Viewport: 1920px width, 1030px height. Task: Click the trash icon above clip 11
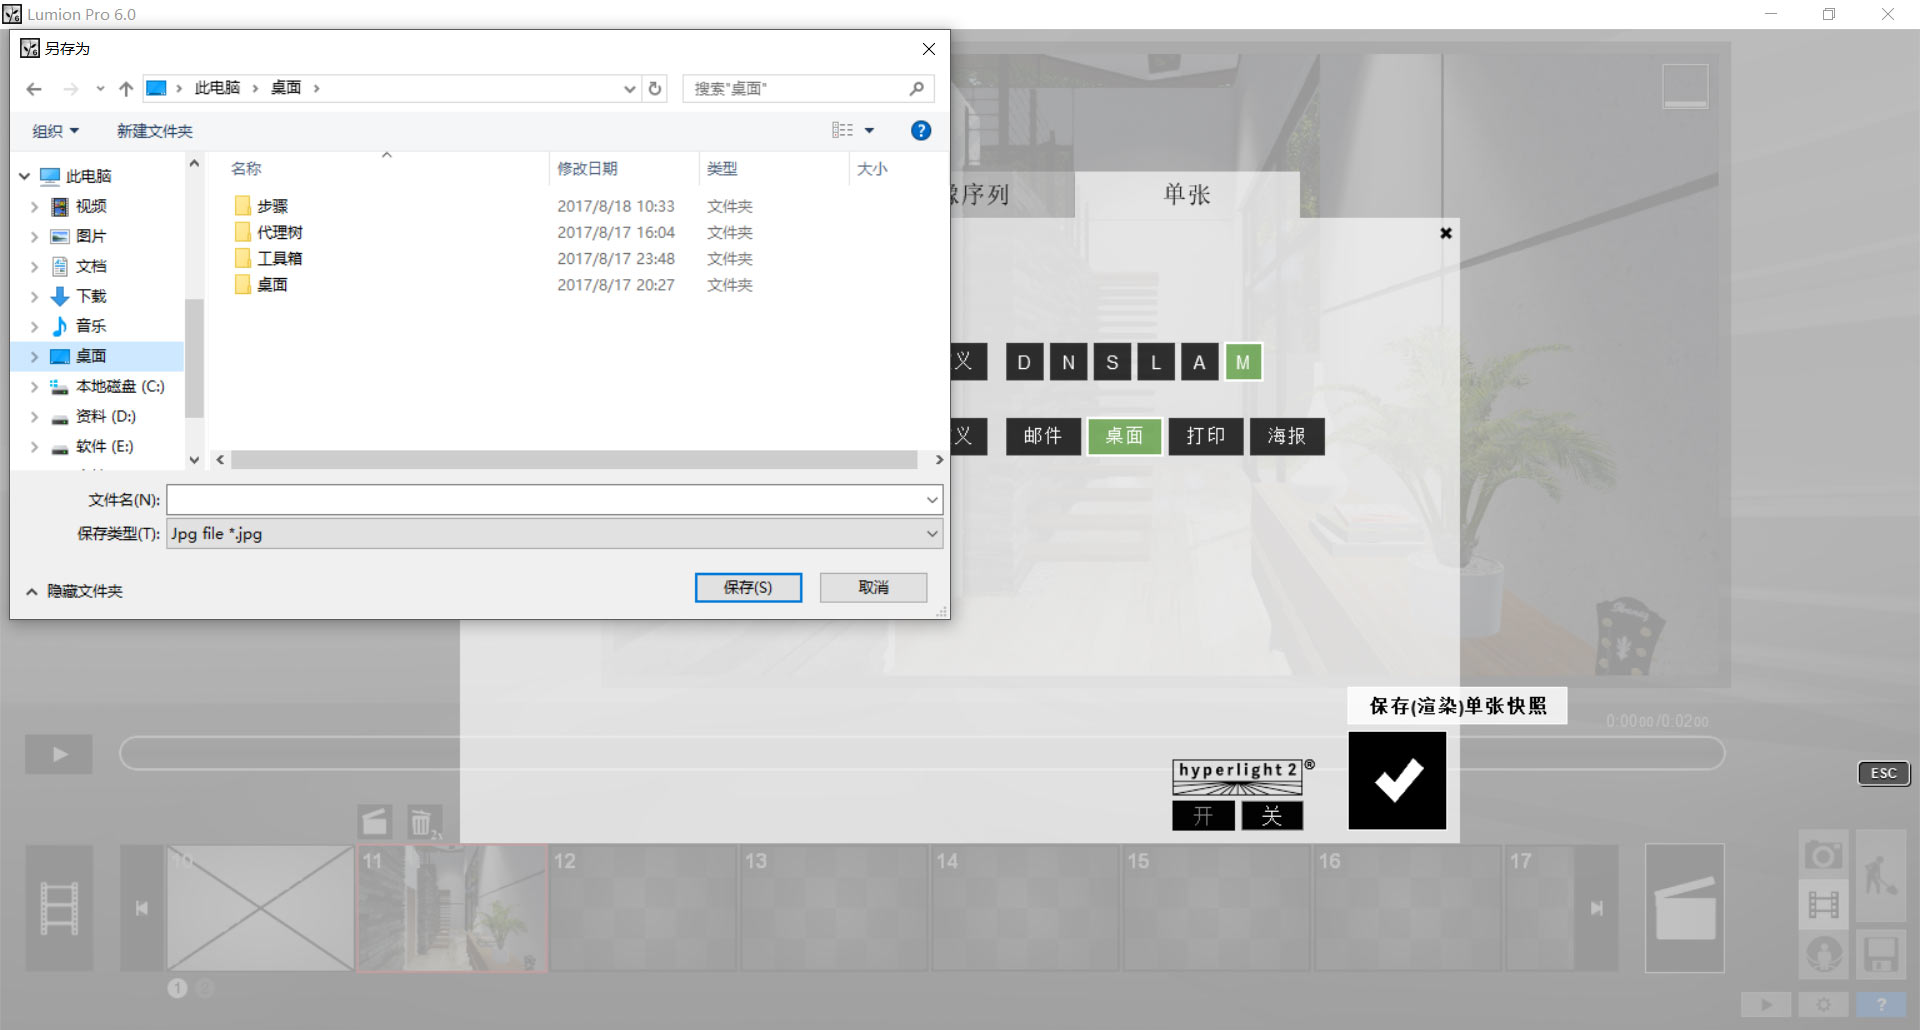coord(421,823)
